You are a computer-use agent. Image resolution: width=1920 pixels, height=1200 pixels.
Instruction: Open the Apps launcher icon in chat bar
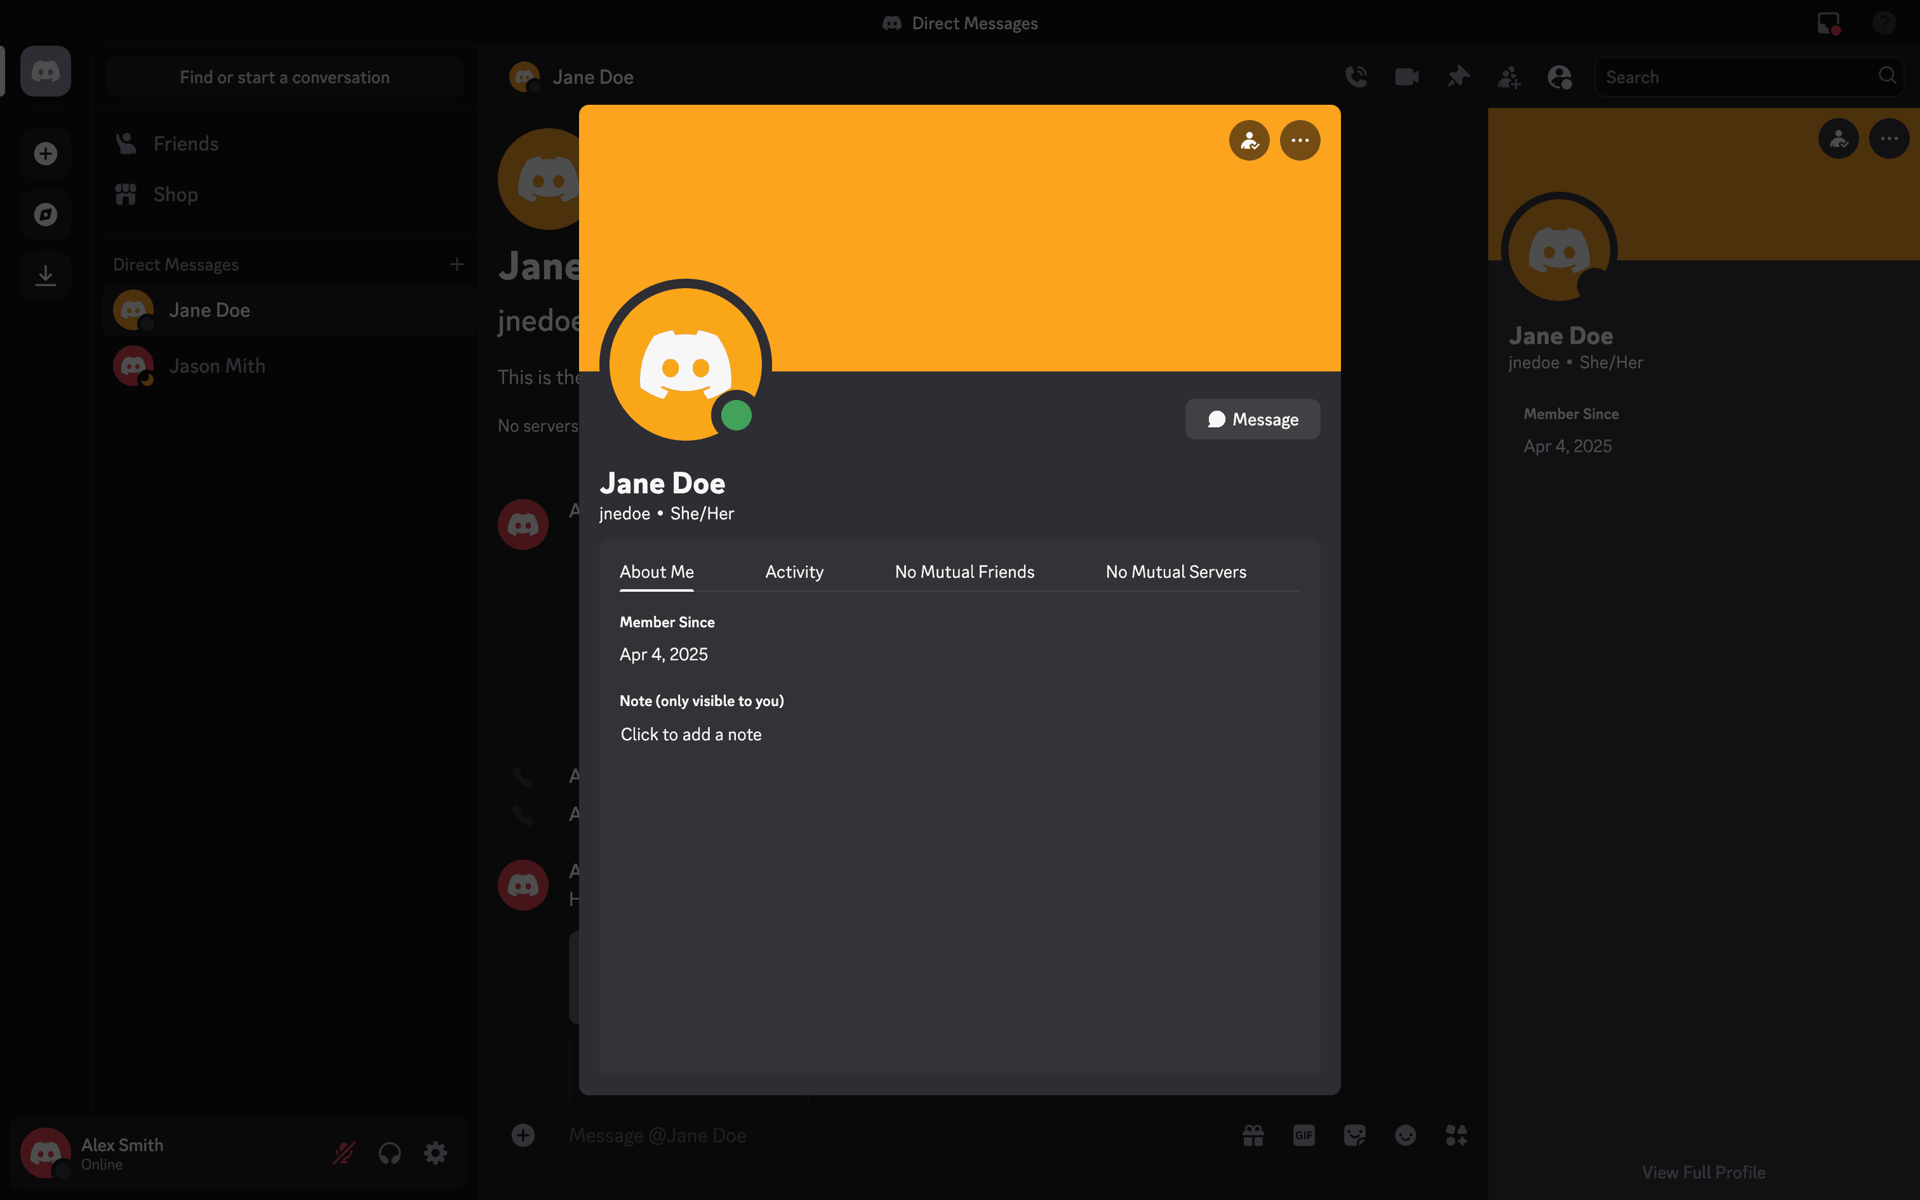[x=1456, y=1135]
